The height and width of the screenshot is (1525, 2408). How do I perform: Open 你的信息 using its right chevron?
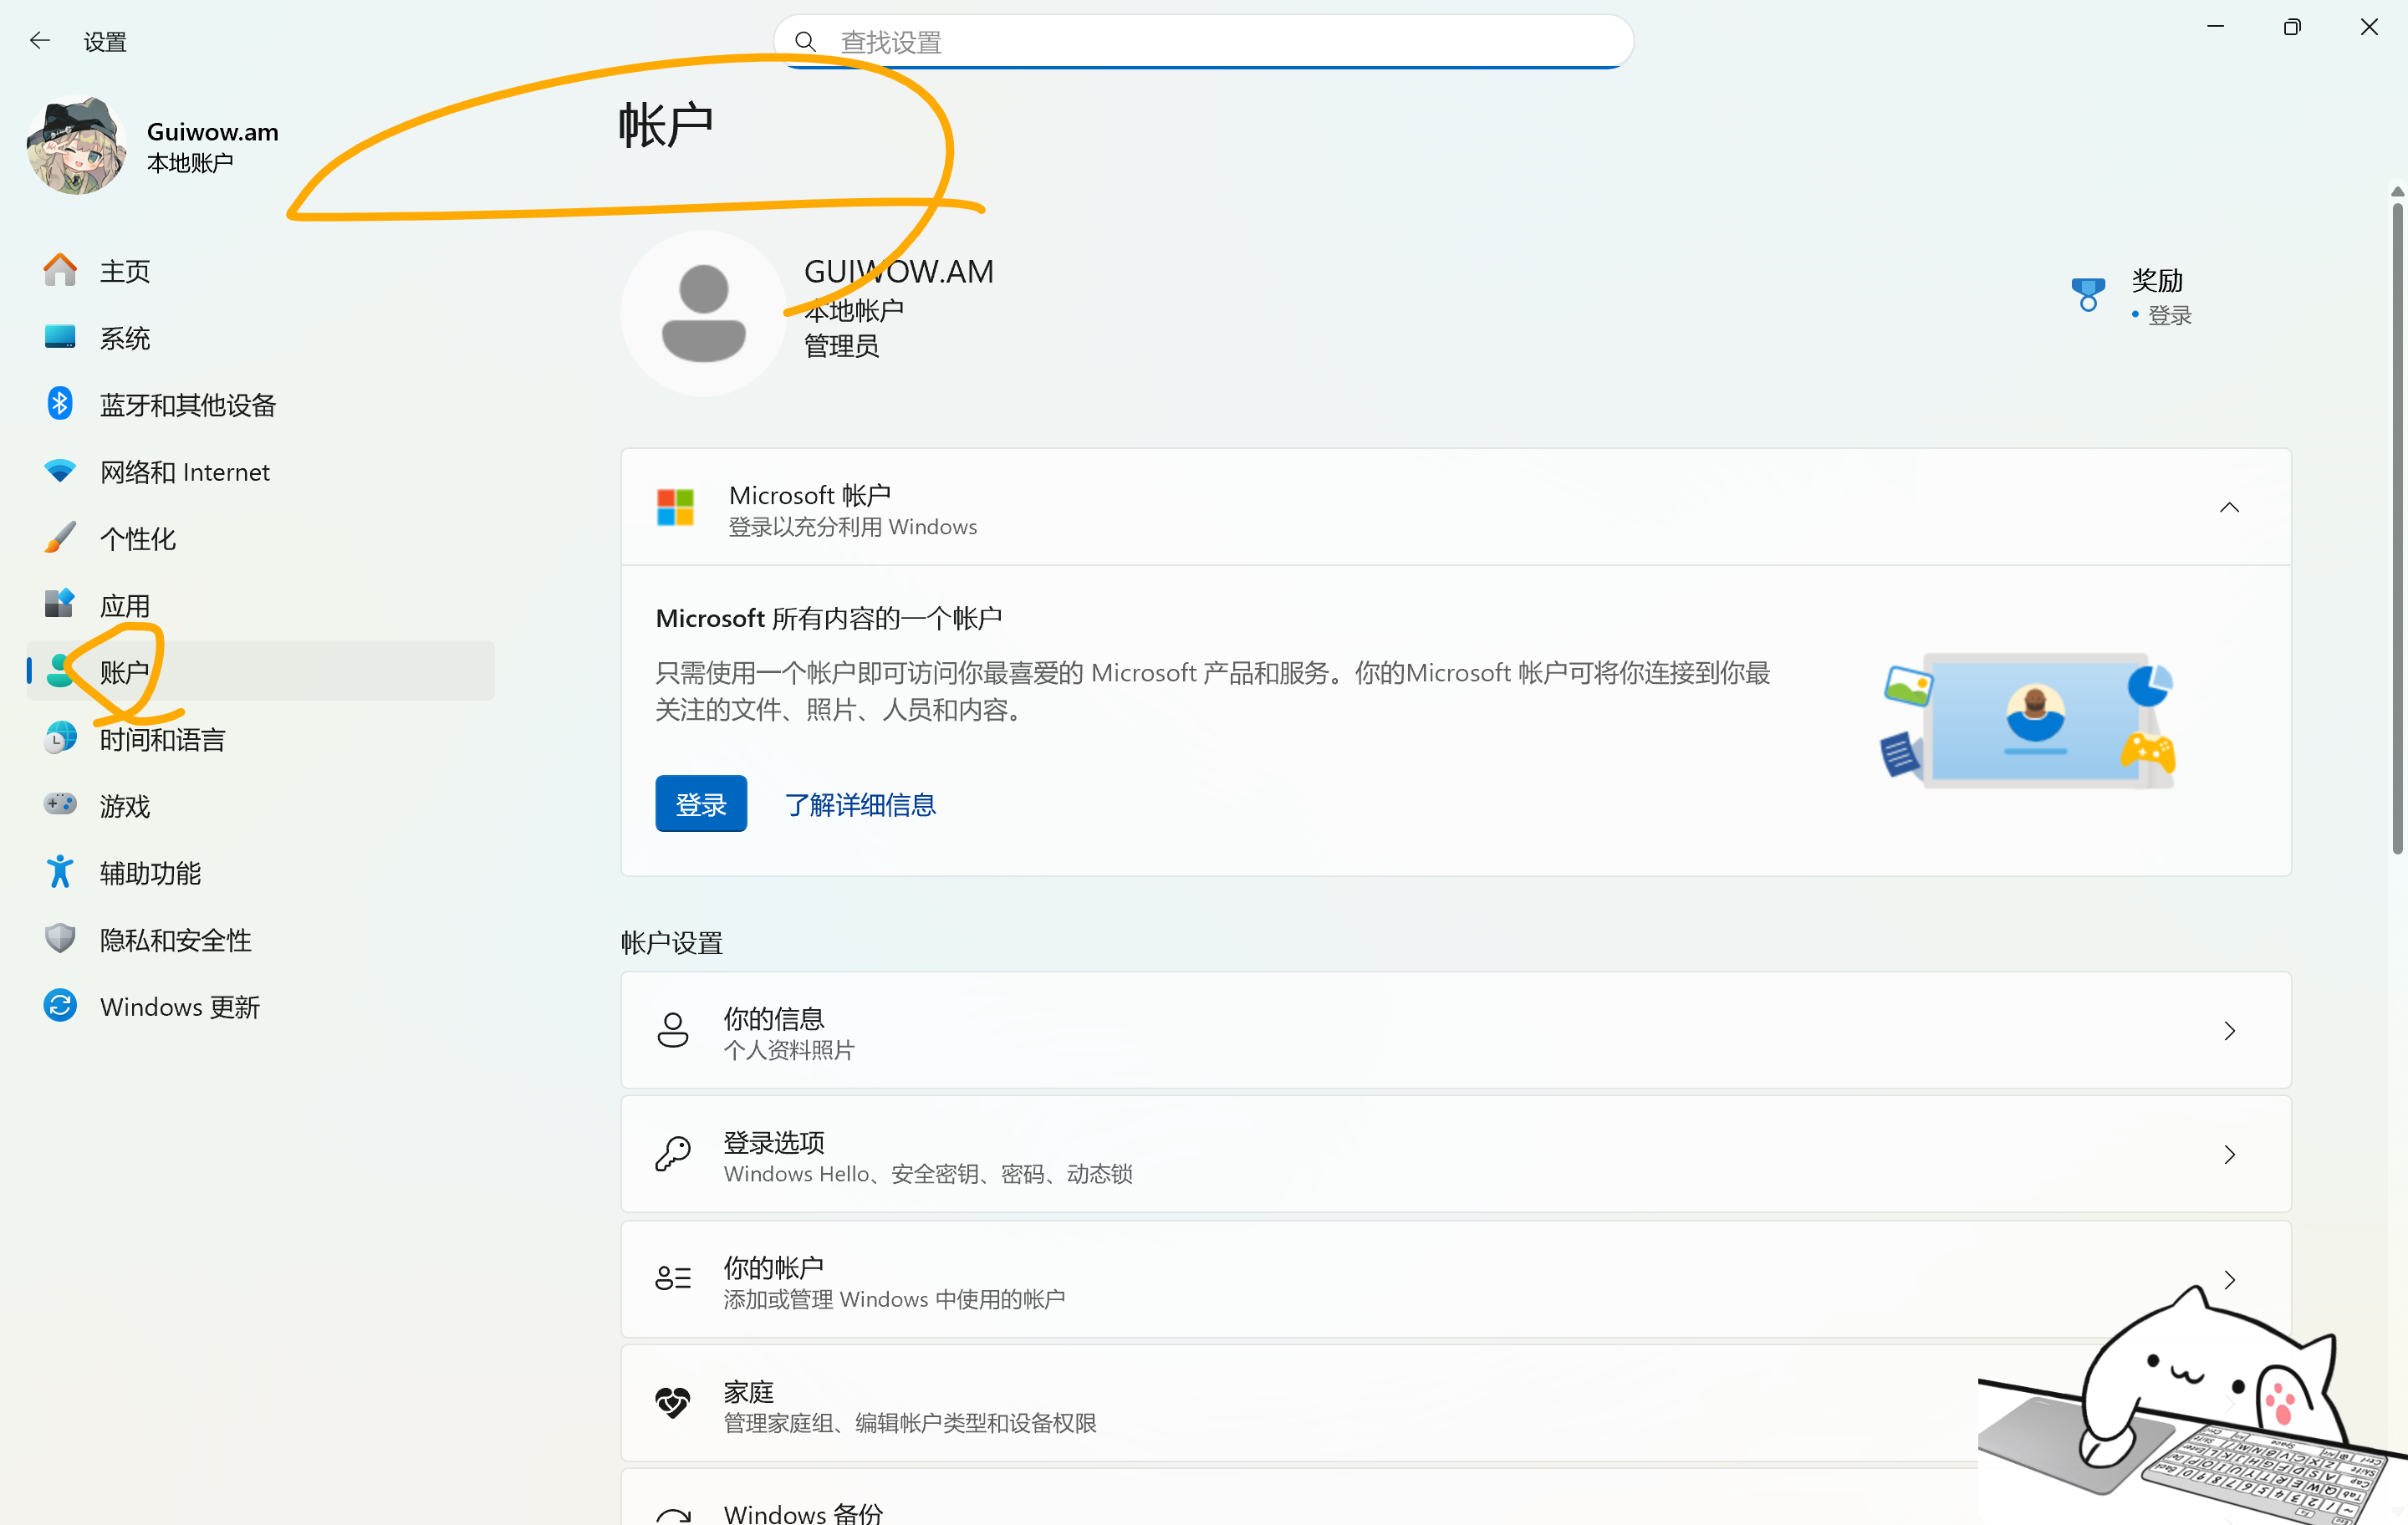click(x=2229, y=1031)
